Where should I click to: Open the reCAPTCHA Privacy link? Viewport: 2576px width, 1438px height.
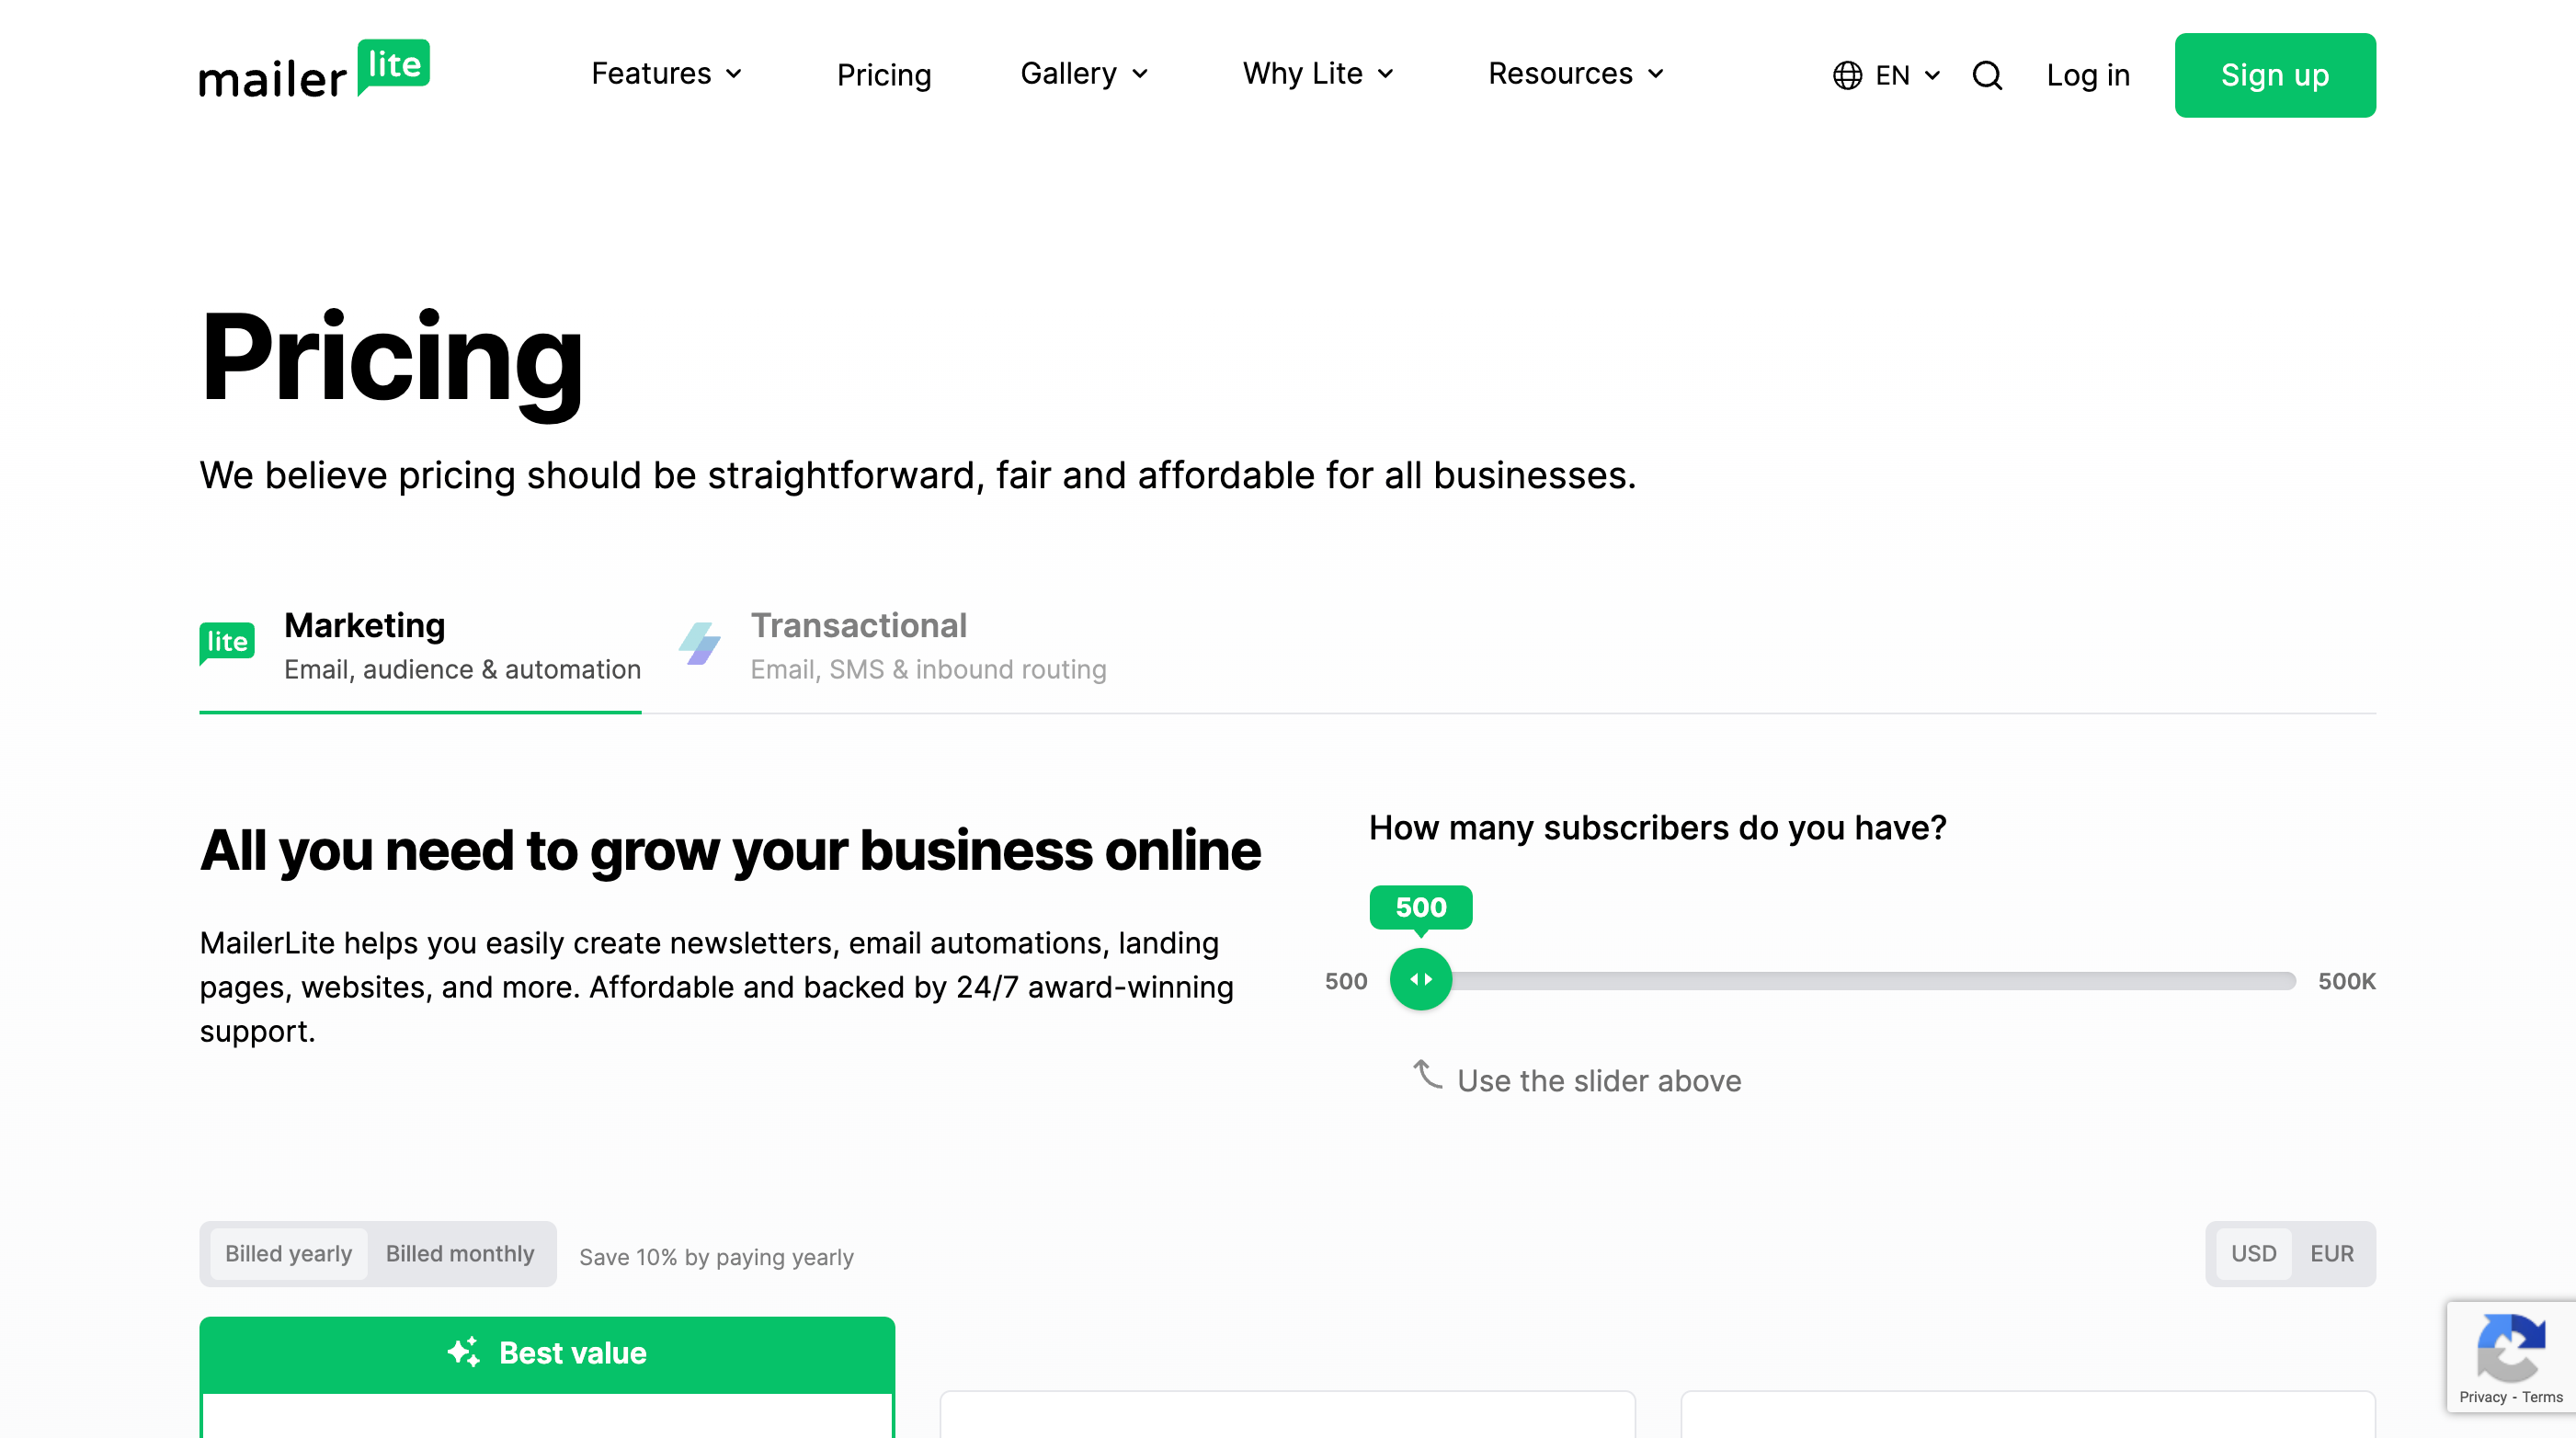[x=2482, y=1397]
